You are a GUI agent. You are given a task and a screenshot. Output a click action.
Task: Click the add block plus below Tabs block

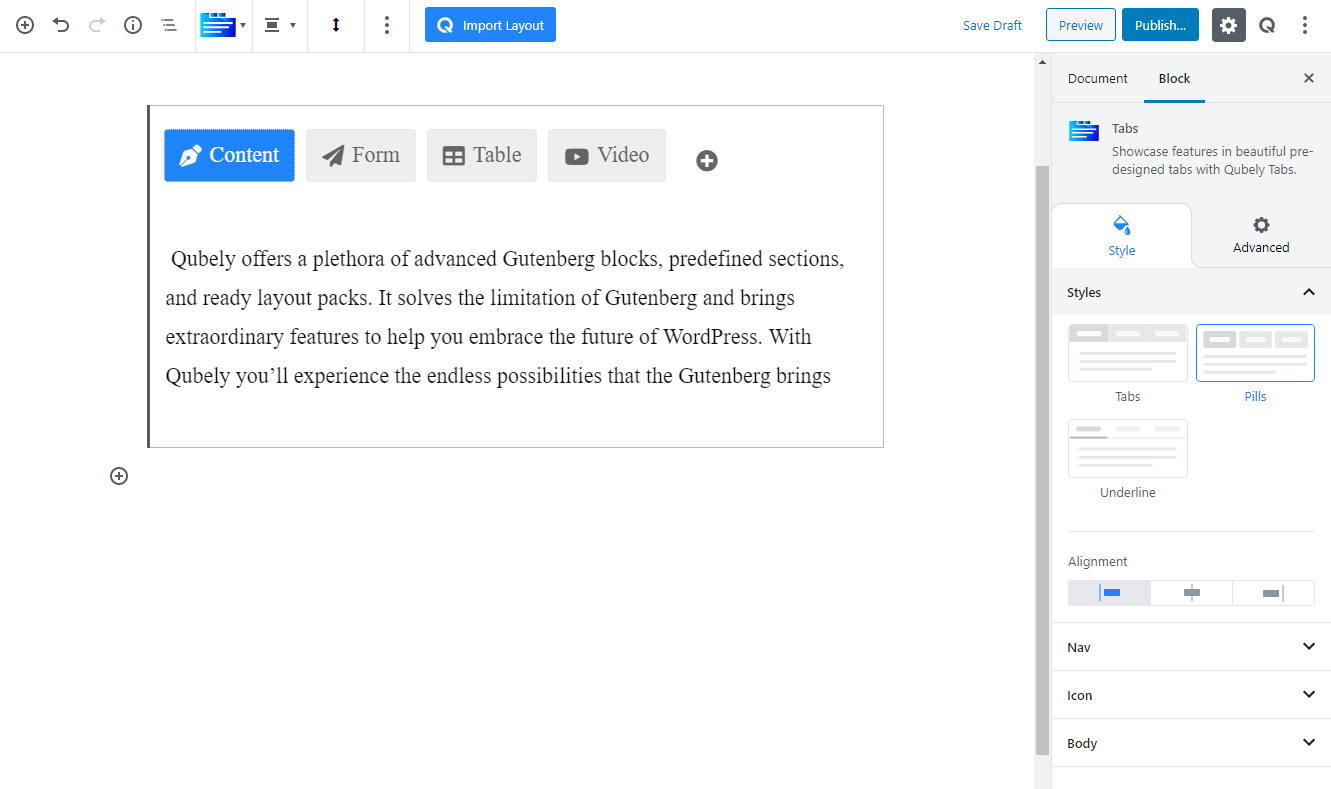pos(119,476)
